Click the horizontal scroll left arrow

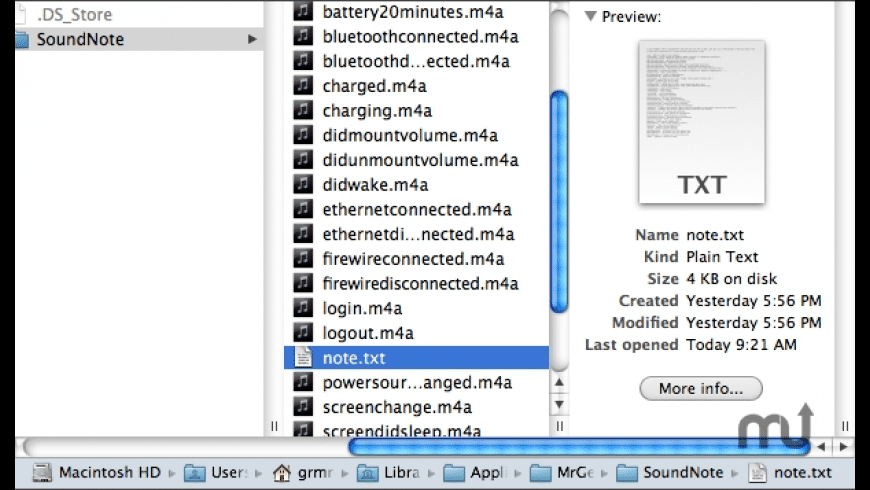[822, 446]
